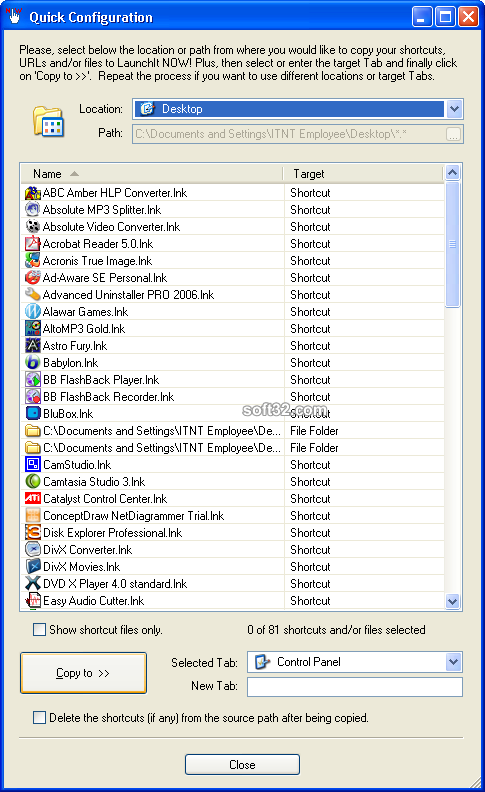Viewport: 485px width, 792px height.
Task: Click the DivX Converter icon
Action: [x=33, y=550]
